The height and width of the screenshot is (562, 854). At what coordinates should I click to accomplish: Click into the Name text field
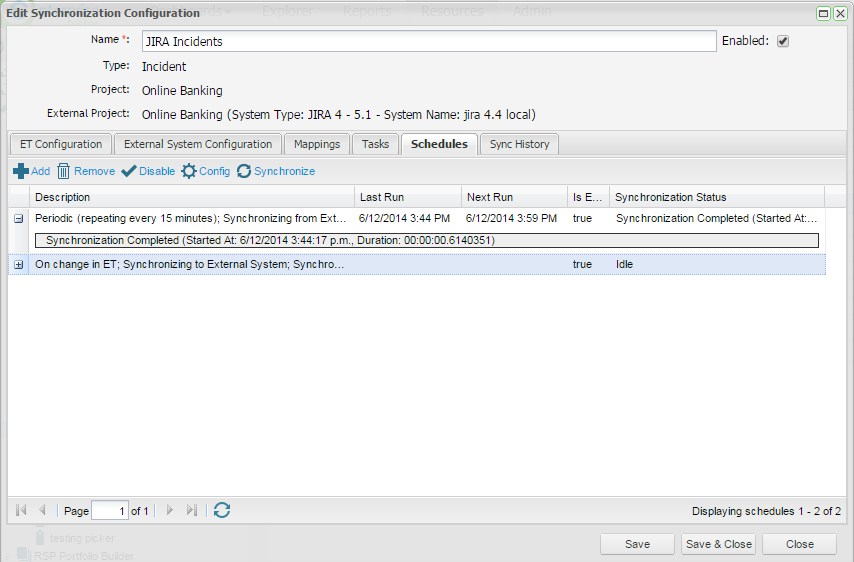(427, 41)
